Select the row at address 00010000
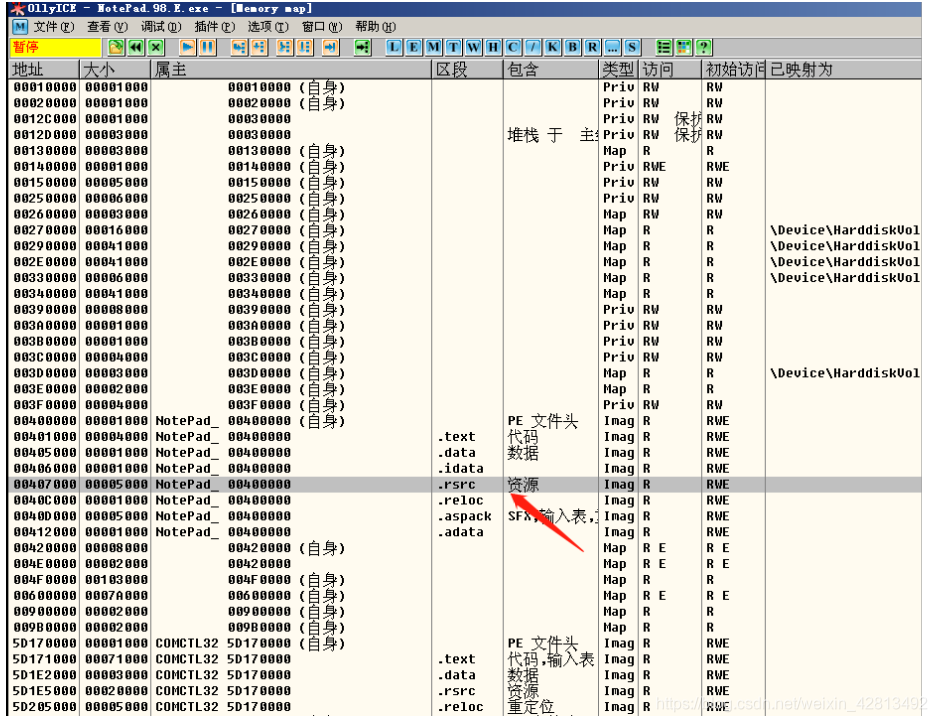This screenshot has width=937, height=722. [466, 87]
